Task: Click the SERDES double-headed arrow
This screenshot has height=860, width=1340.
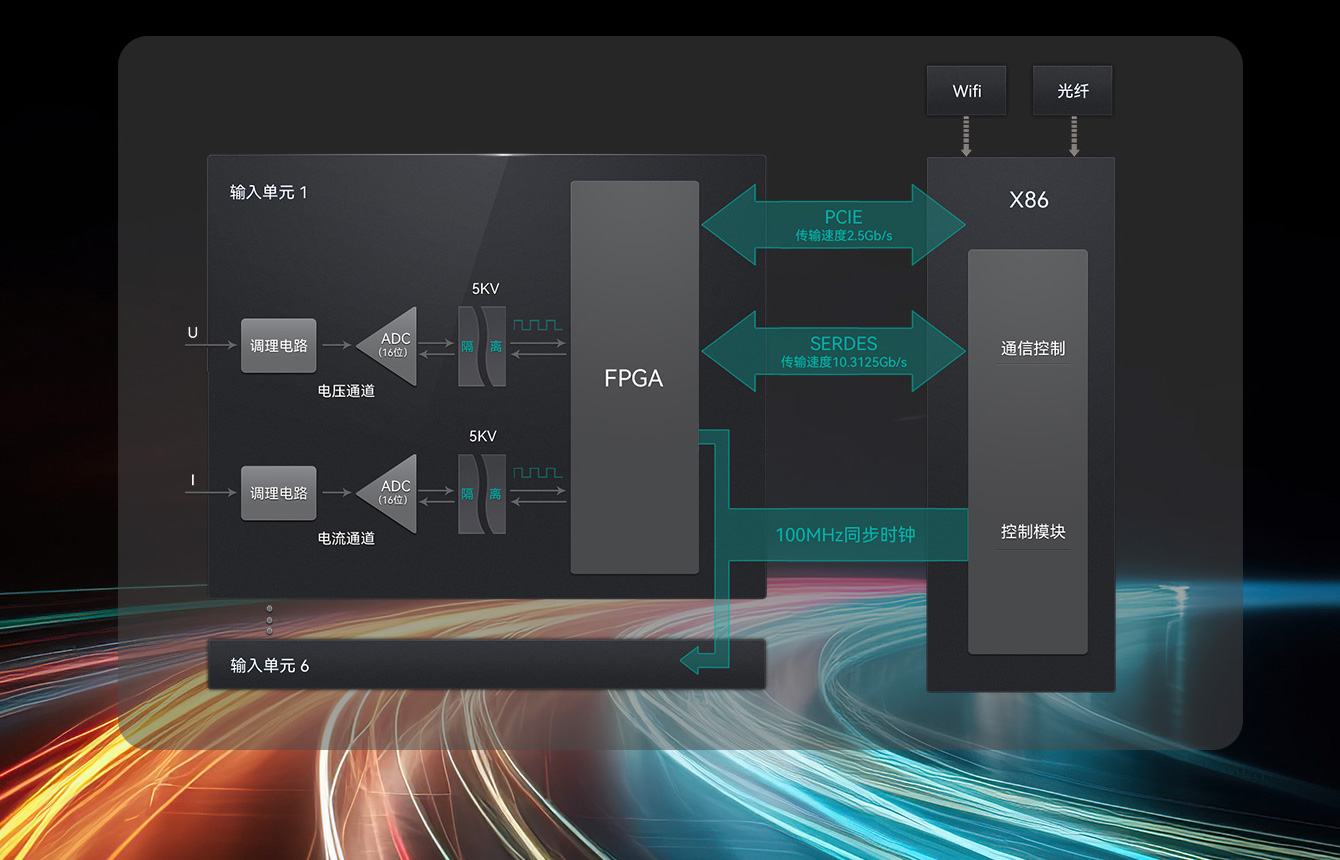Action: tap(833, 350)
